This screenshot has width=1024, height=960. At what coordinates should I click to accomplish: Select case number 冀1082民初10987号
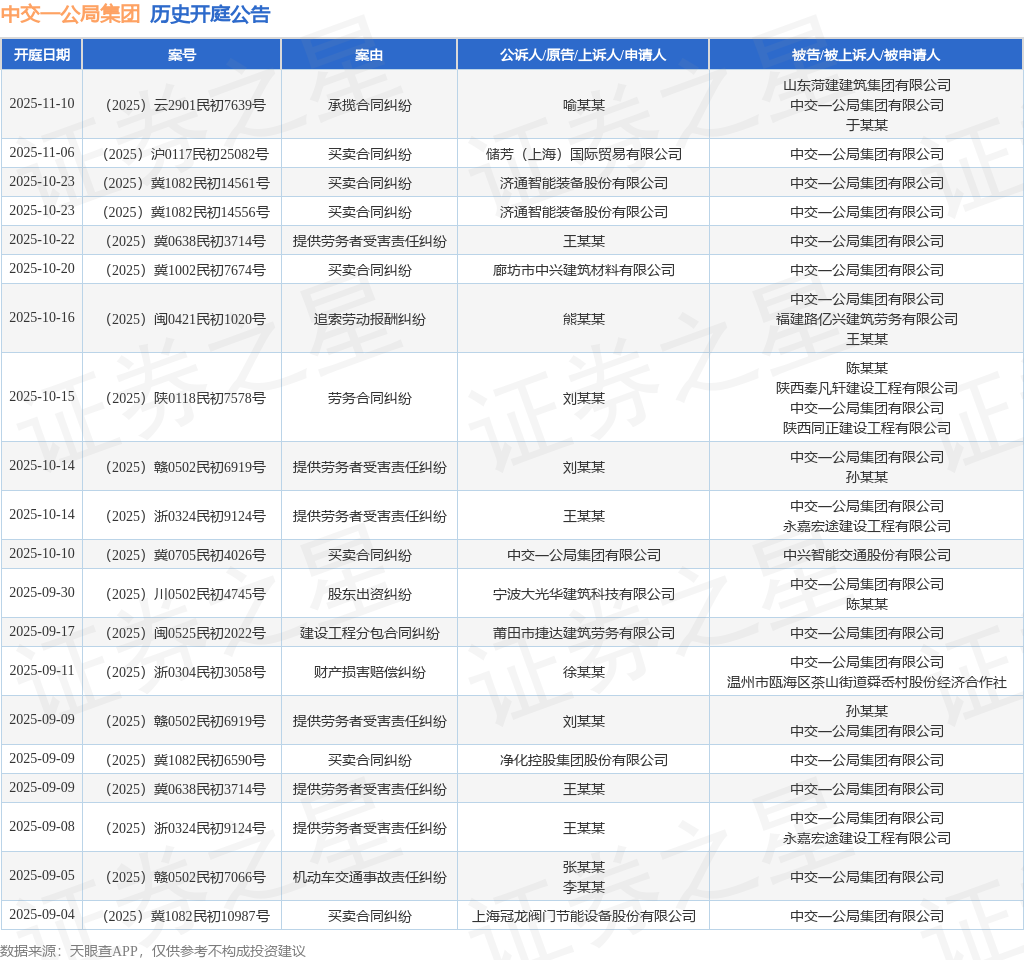pyautogui.click(x=185, y=916)
